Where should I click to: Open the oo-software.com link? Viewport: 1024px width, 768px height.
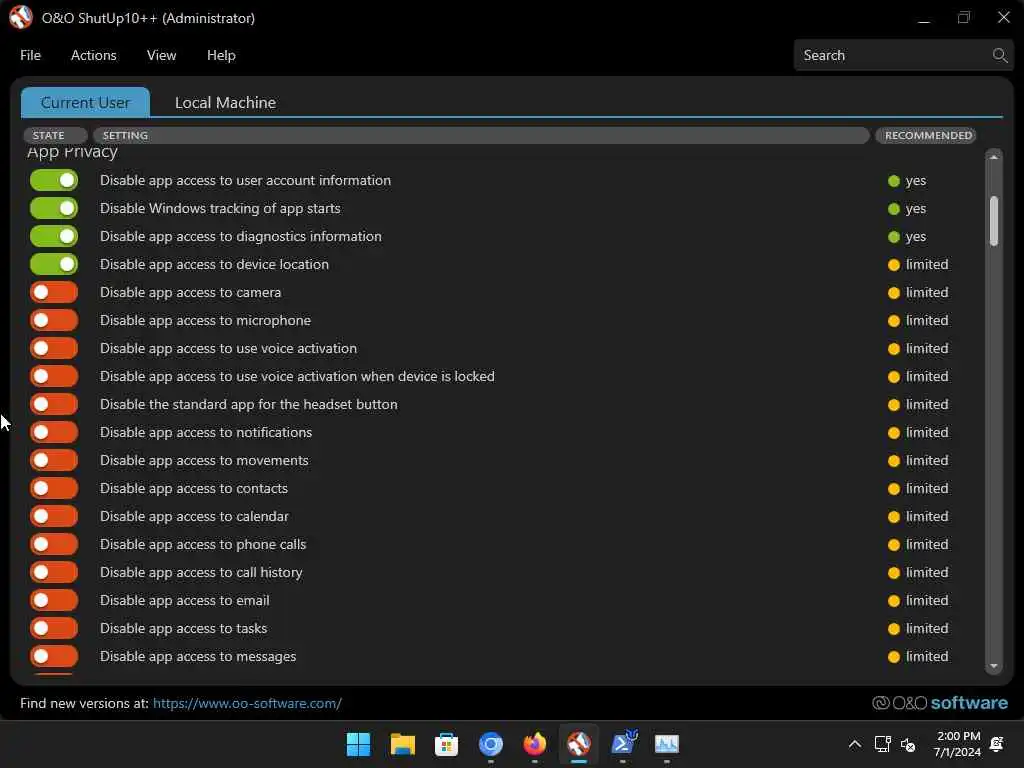click(248, 703)
